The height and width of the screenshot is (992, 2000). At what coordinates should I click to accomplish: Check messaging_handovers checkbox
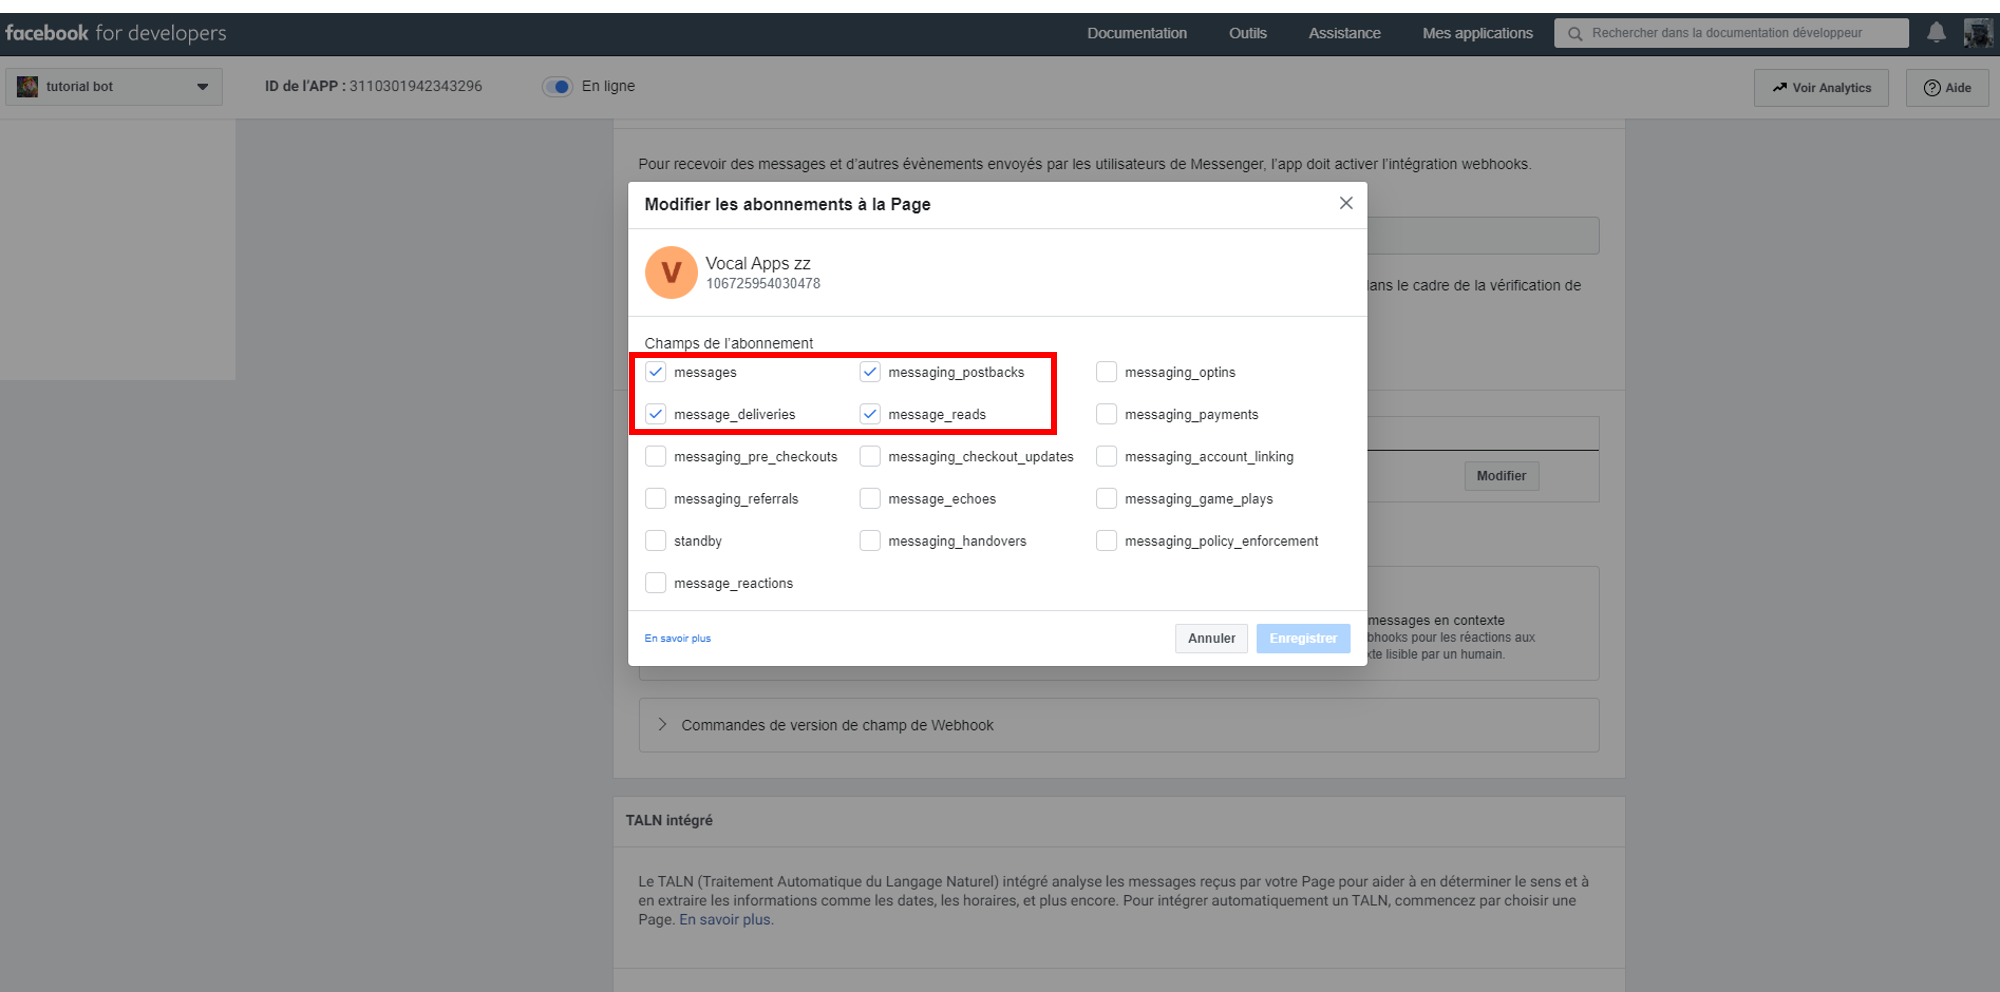(870, 540)
